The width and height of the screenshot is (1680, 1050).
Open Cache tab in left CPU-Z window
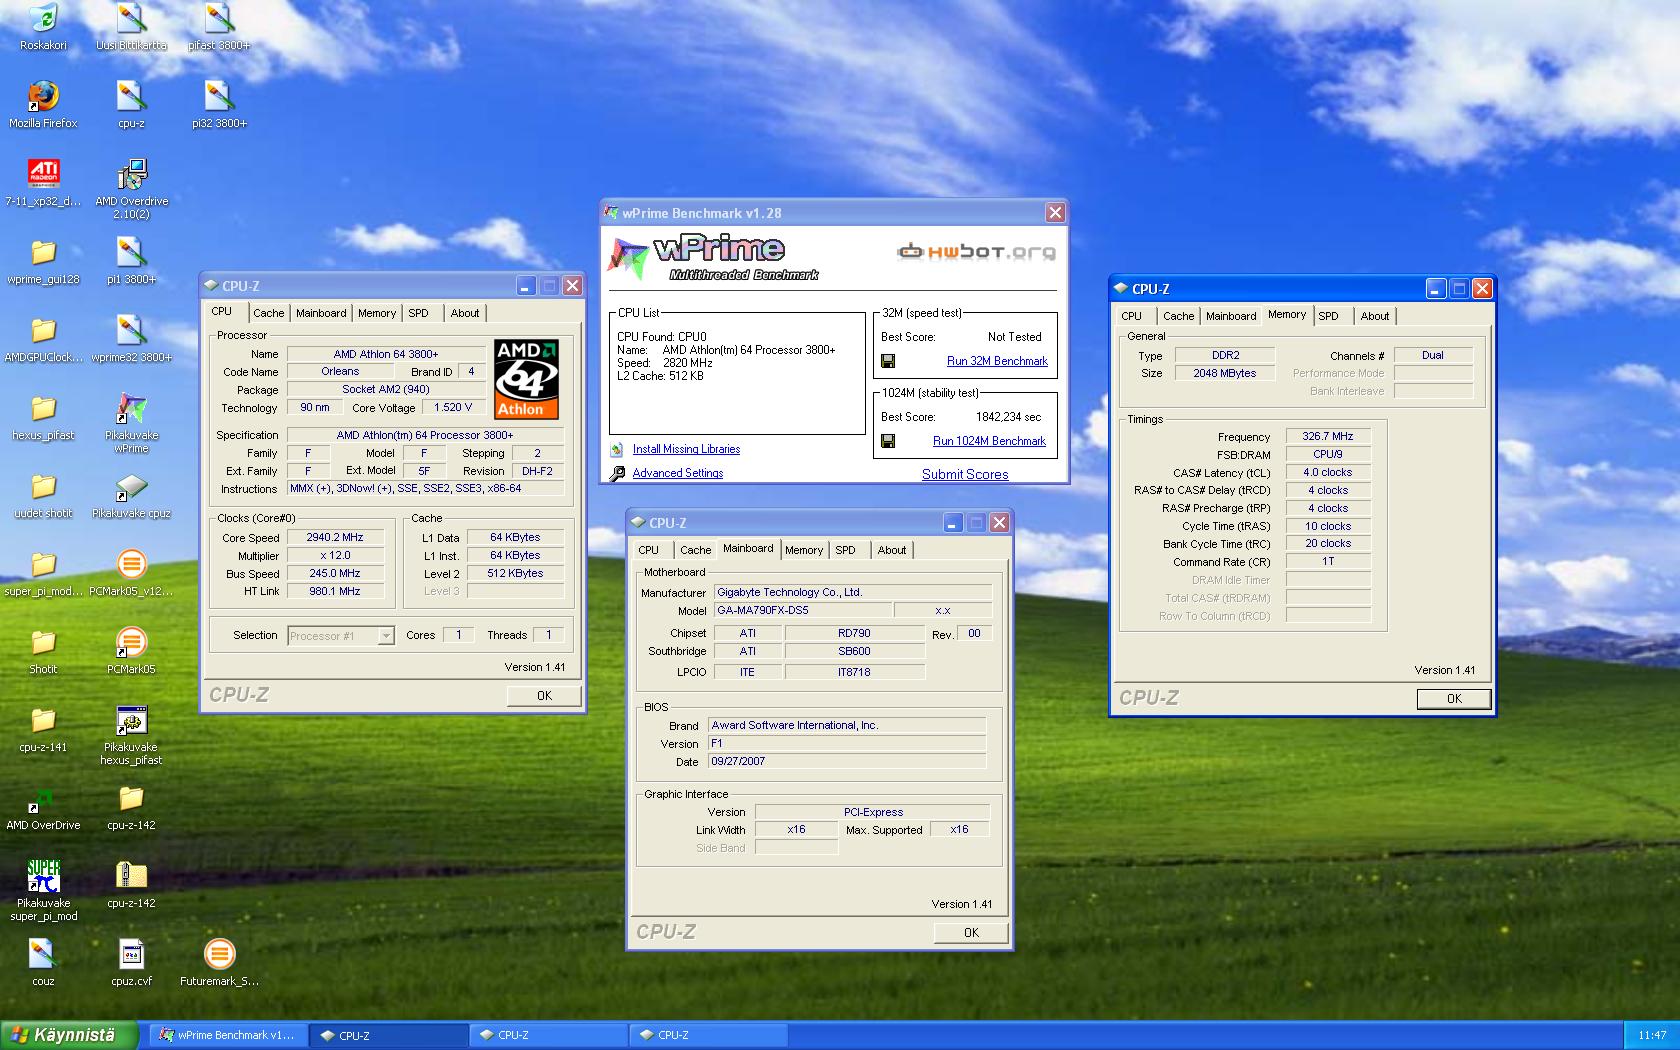click(268, 313)
